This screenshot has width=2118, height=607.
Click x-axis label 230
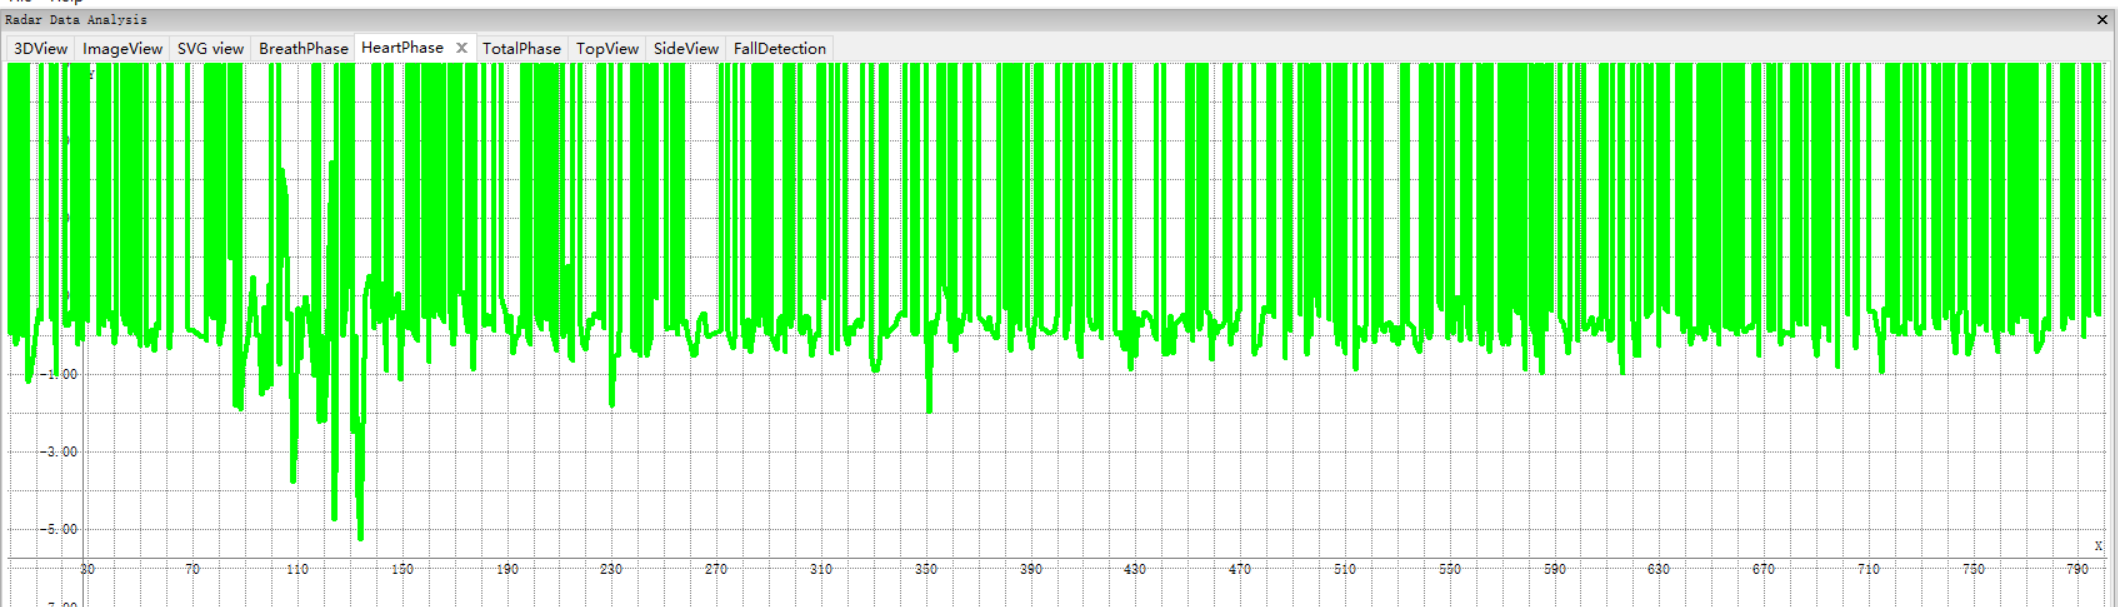611,569
